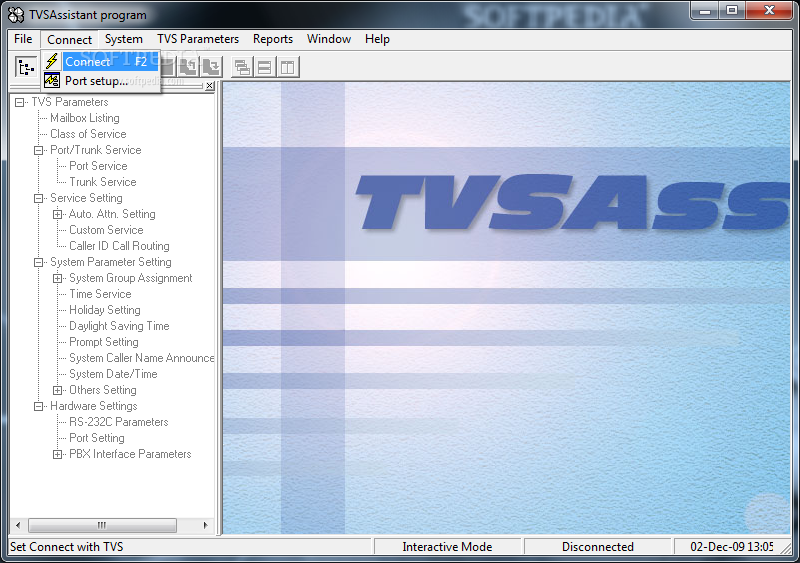
Task: Select Time Service tree item
Action: click(101, 293)
